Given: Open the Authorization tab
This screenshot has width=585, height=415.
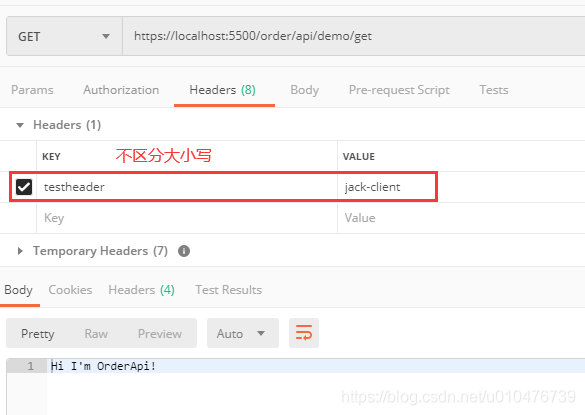Looking at the screenshot, I should (x=121, y=90).
